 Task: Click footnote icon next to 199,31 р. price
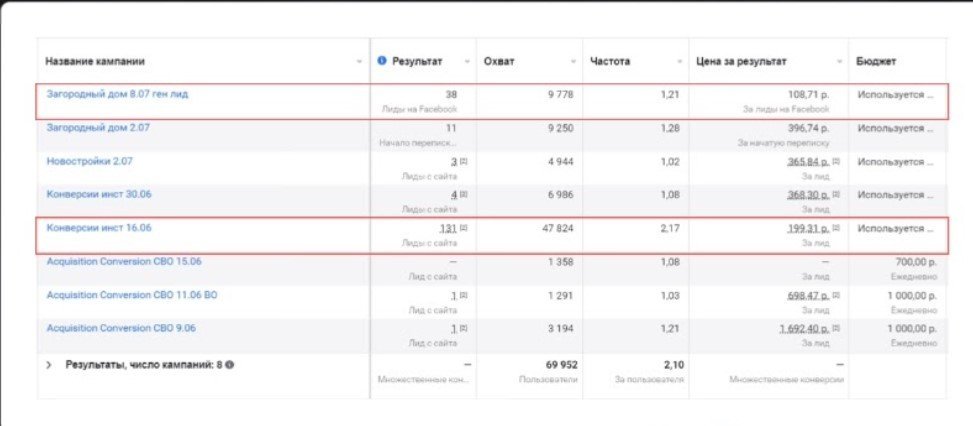pos(837,228)
